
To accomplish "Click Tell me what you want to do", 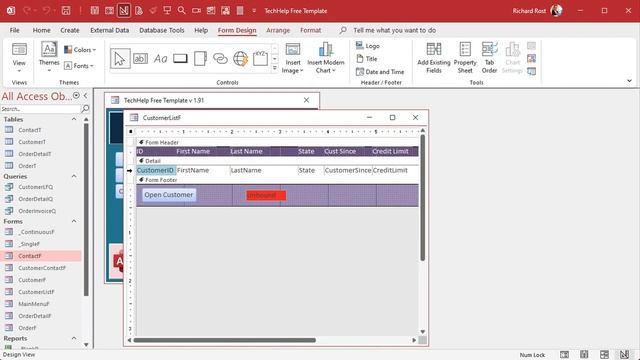I will pyautogui.click(x=394, y=30).
